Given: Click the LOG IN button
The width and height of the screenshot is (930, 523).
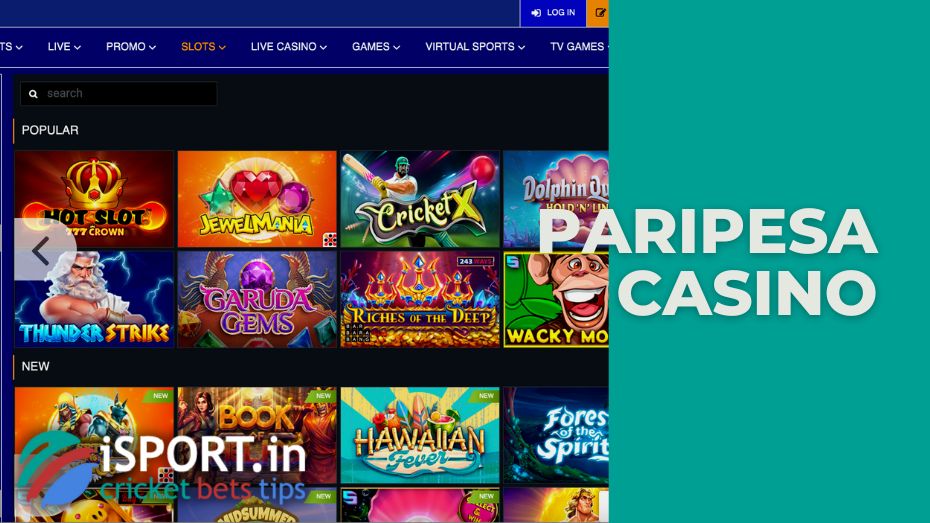Looking at the screenshot, I should [553, 13].
